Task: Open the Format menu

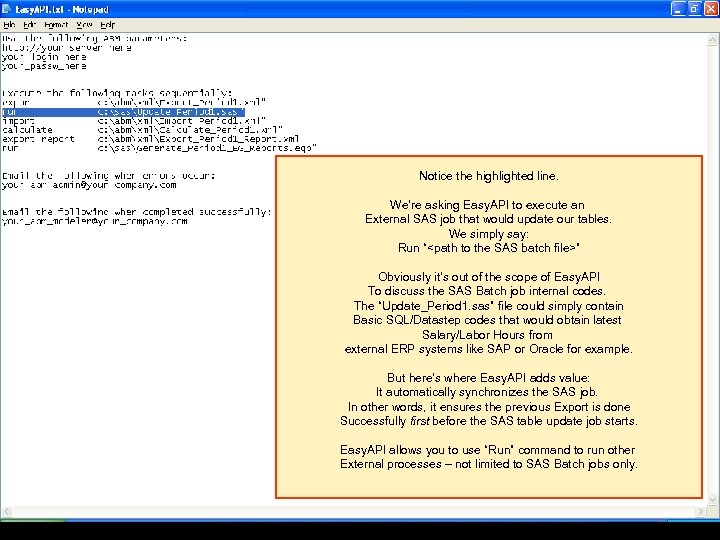Action: pyautogui.click(x=56, y=25)
